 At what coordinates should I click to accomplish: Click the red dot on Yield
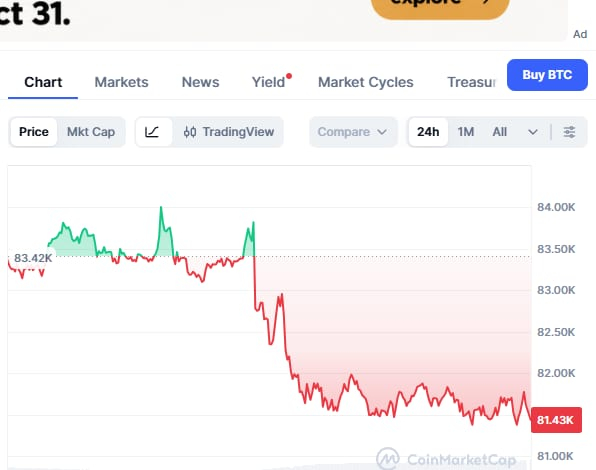click(x=289, y=76)
